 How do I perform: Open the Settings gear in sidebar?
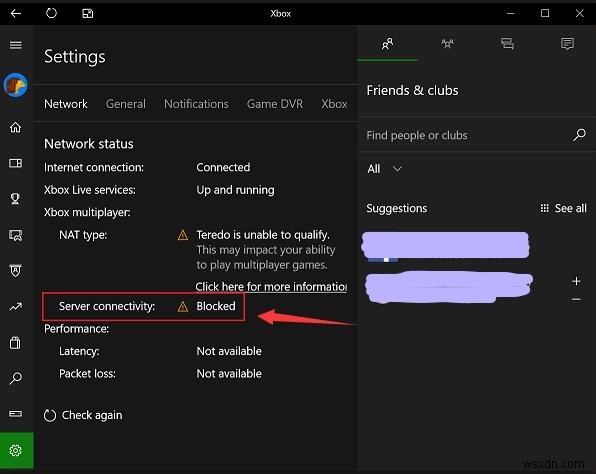coord(16,450)
